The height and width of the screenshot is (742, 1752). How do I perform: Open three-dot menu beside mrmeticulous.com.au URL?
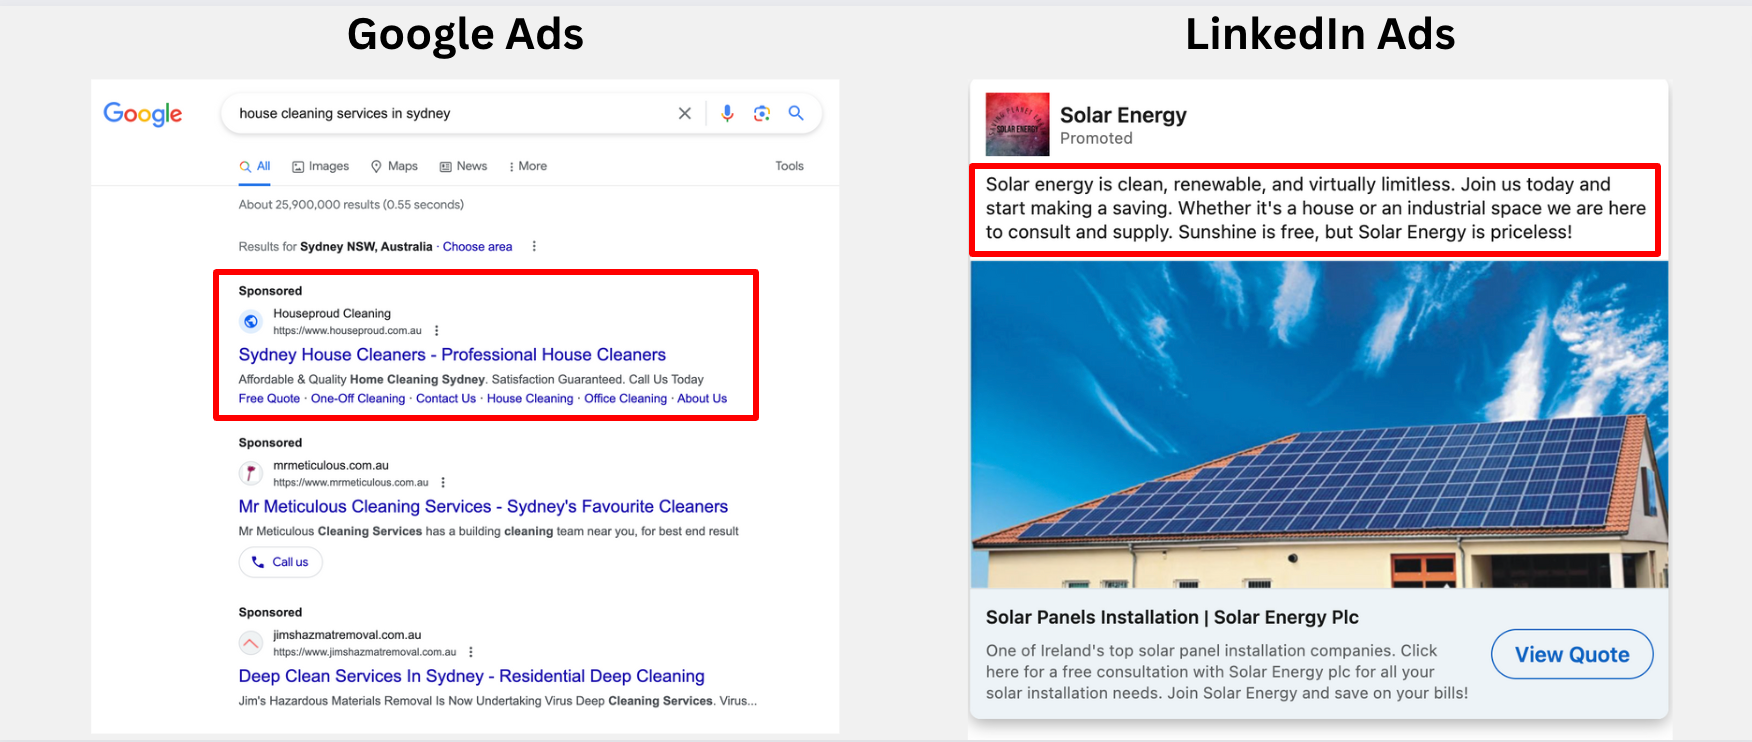pos(443,483)
